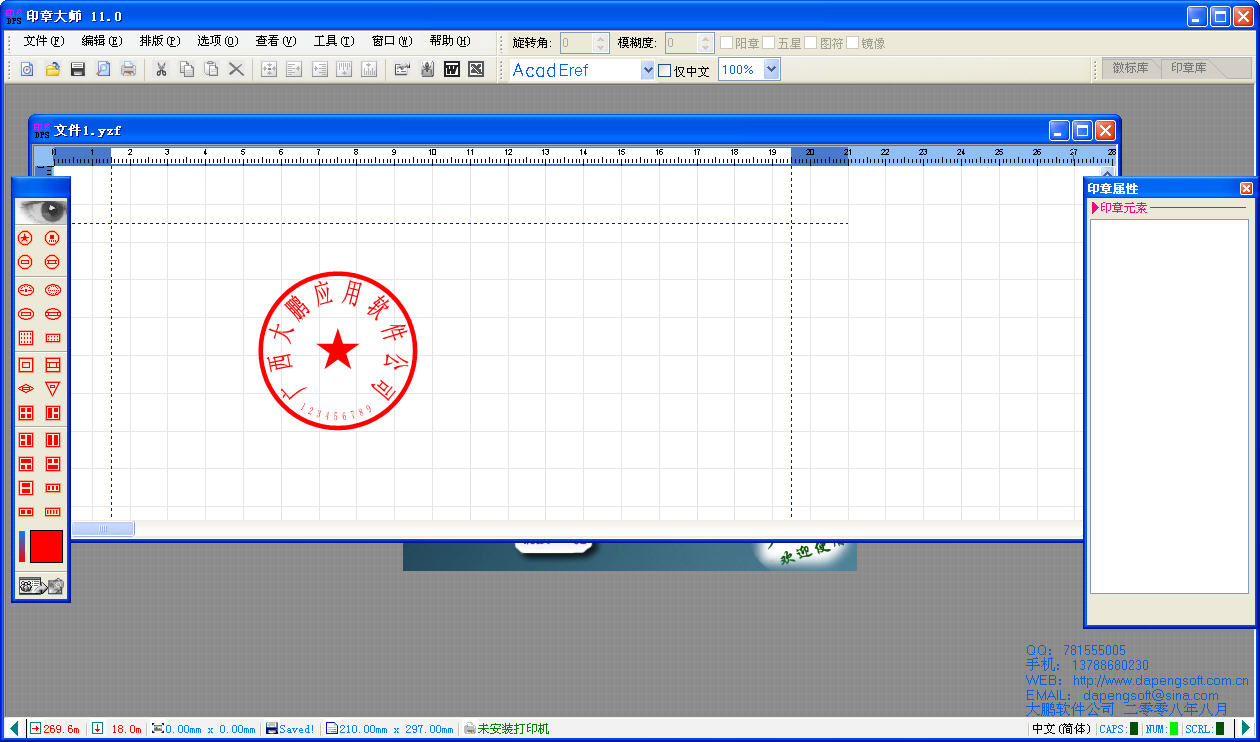
Task: Click the large red color swatch
Action: (x=46, y=546)
